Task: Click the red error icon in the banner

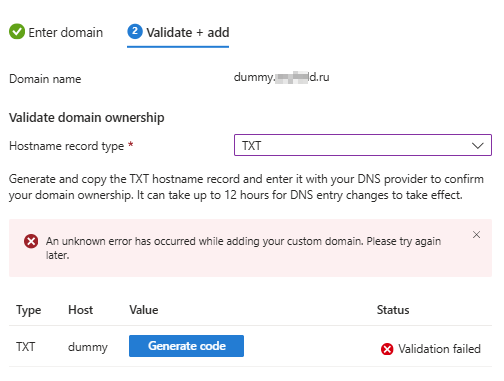Action: coord(31,241)
